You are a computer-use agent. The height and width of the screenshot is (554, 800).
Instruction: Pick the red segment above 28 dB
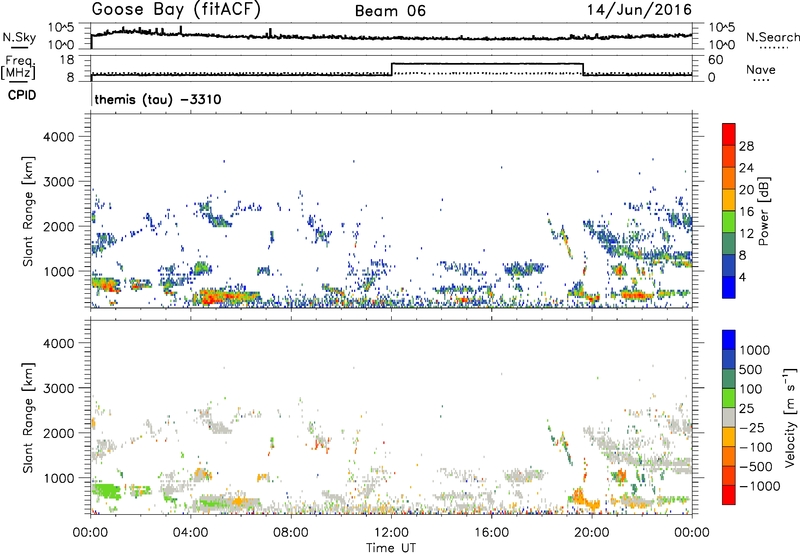[x=729, y=134]
